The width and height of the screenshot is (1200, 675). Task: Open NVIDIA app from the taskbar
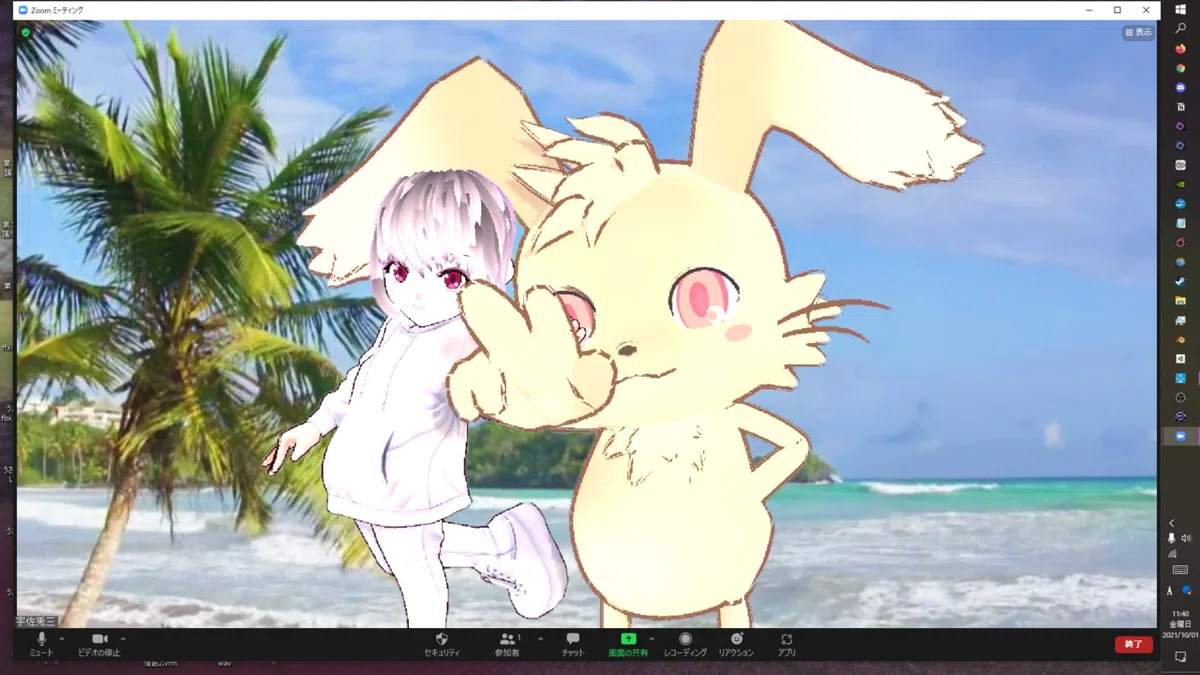[1180, 184]
